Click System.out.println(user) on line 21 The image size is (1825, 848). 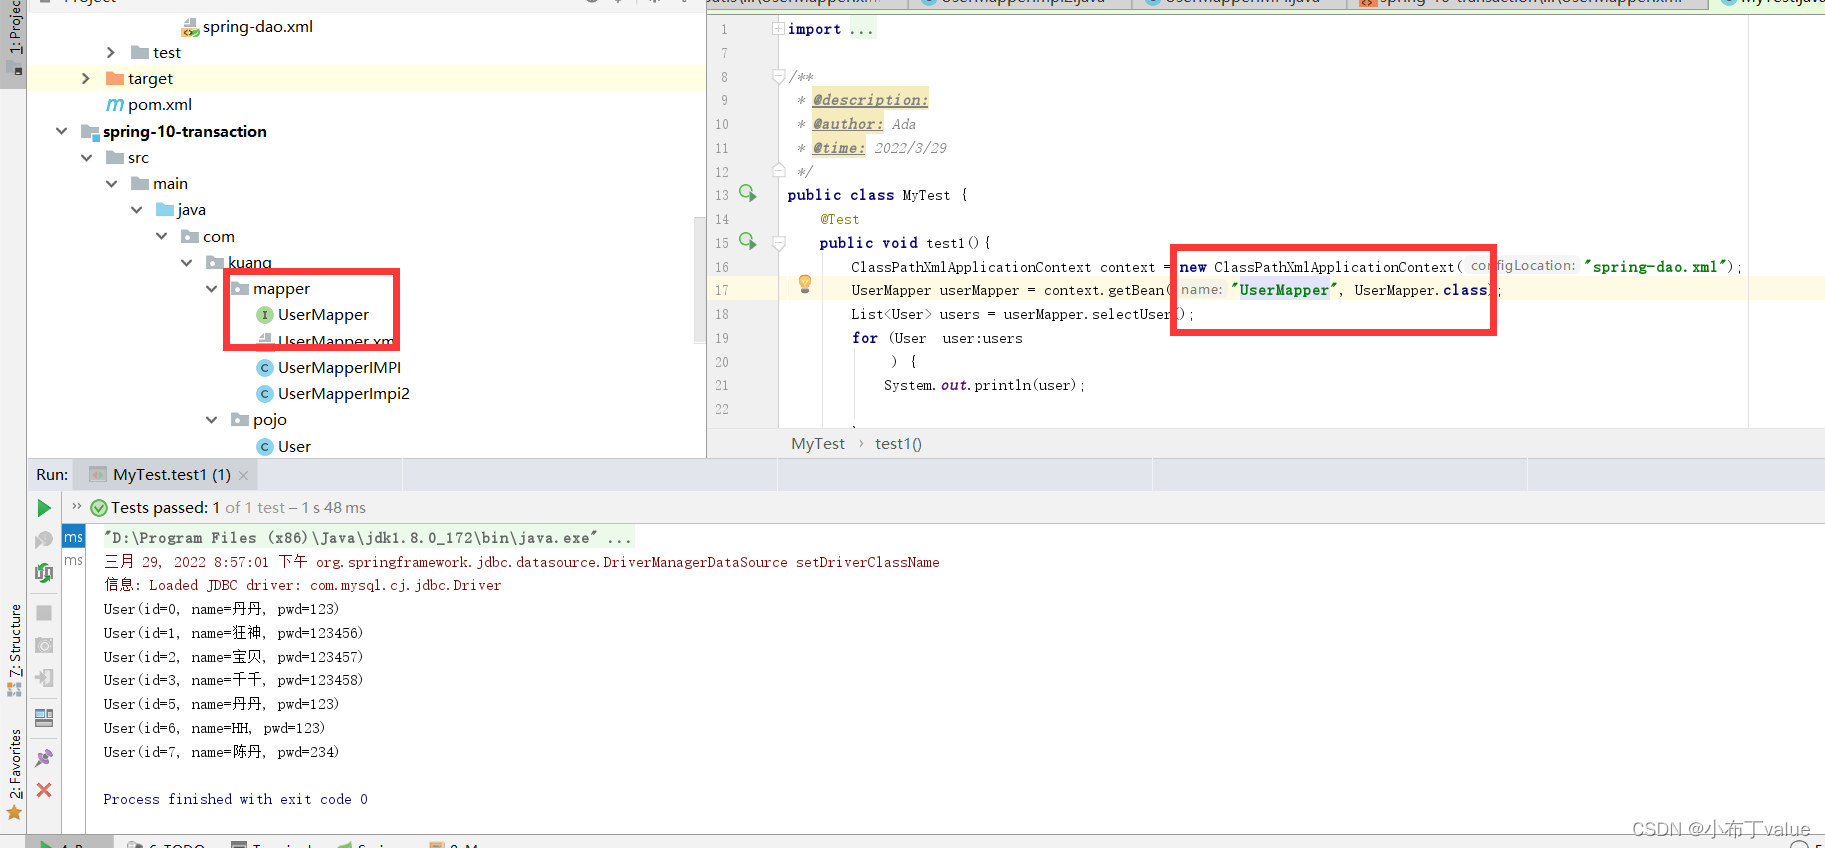pos(984,385)
